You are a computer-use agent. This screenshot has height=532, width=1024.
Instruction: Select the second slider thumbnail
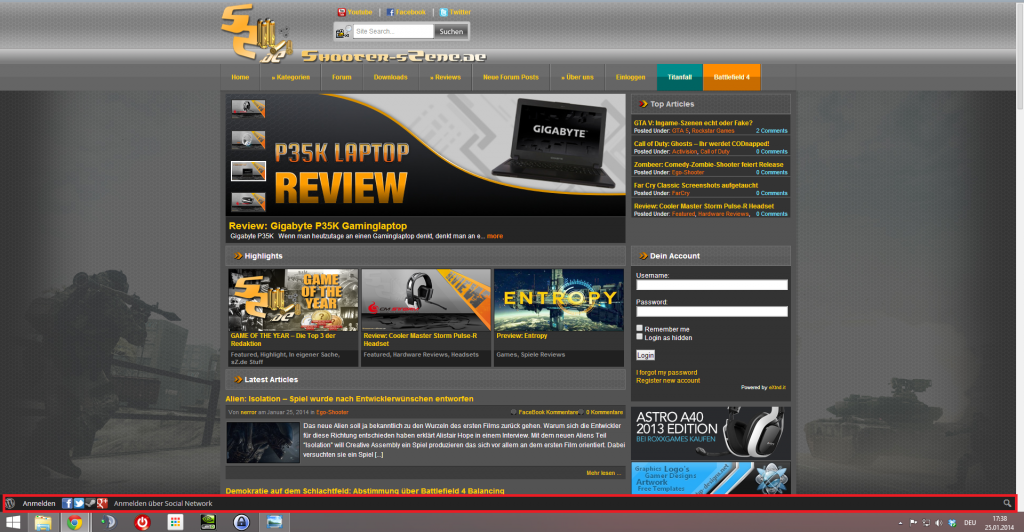(x=248, y=140)
